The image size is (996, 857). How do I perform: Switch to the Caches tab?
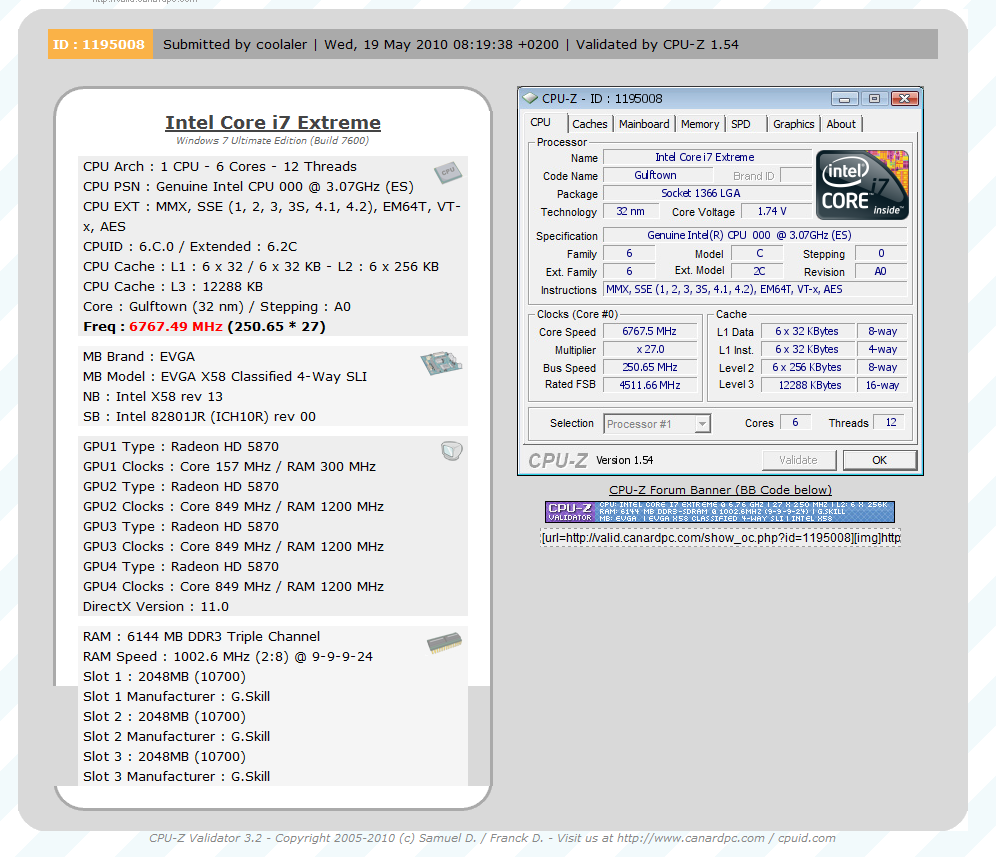pyautogui.click(x=589, y=124)
